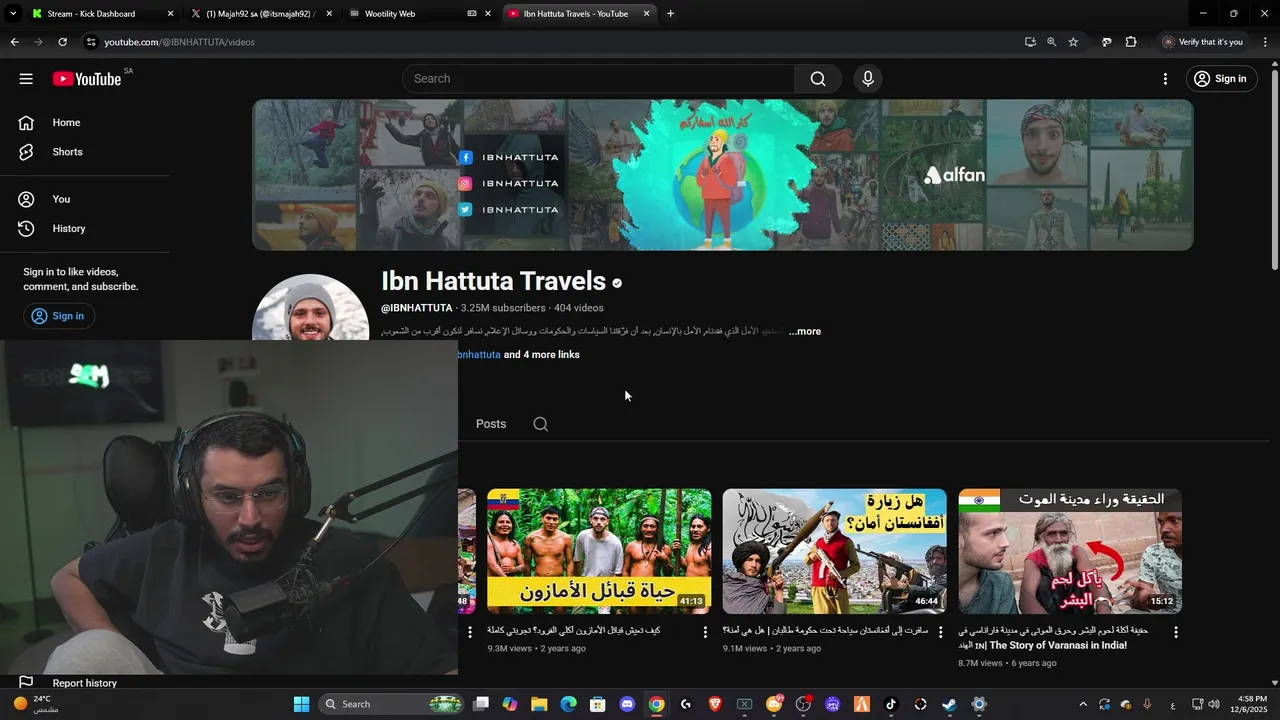Open File Explorer from the taskbar
Image resolution: width=1280 pixels, height=720 pixels.
(539, 704)
